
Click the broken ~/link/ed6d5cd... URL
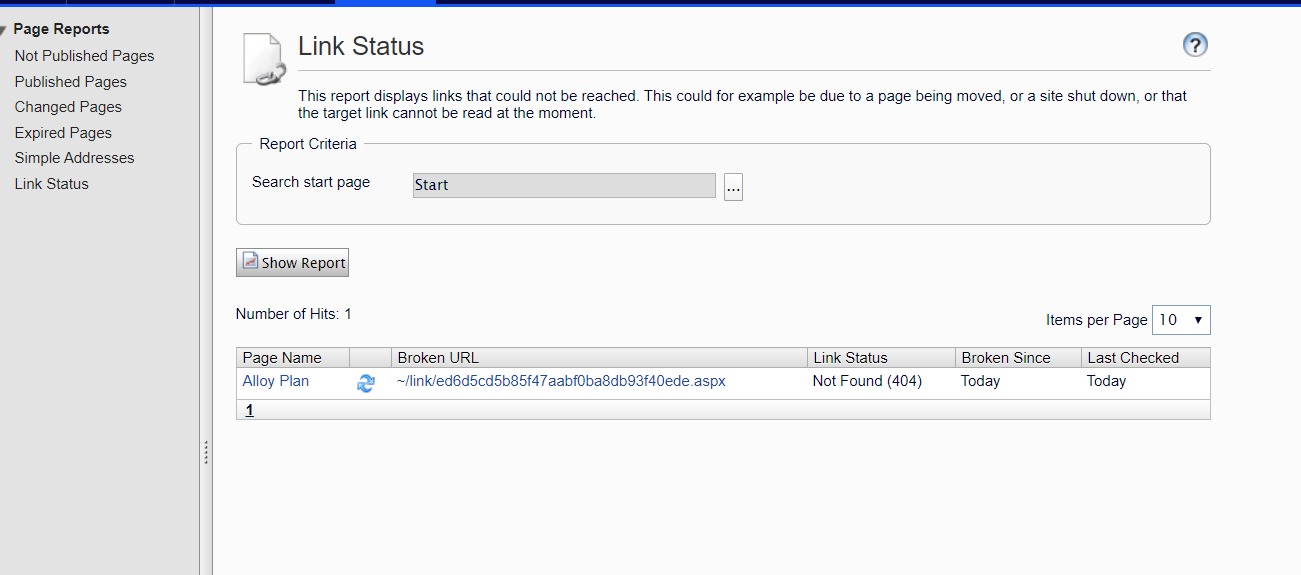[561, 381]
